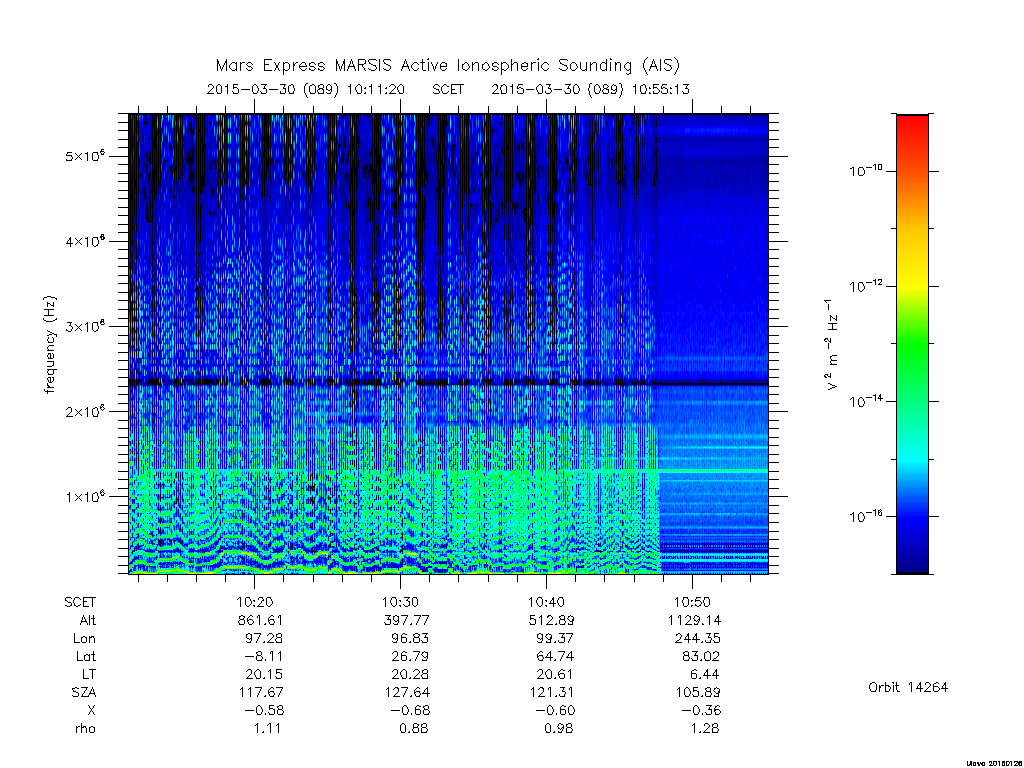Click the plot title "Mars Express MARSIS"

point(305,66)
